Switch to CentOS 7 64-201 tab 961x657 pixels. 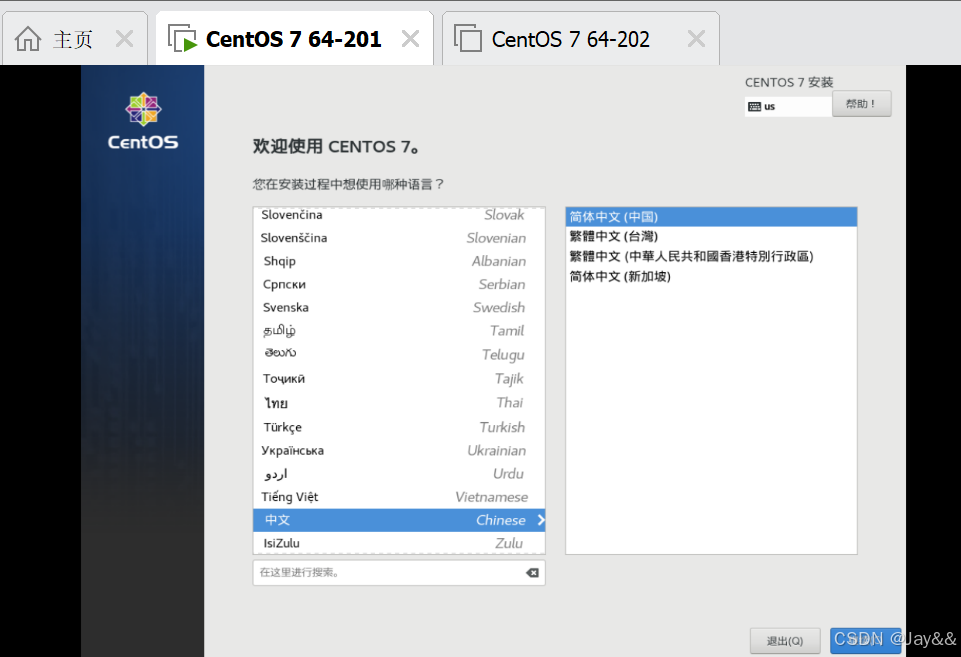(x=294, y=39)
